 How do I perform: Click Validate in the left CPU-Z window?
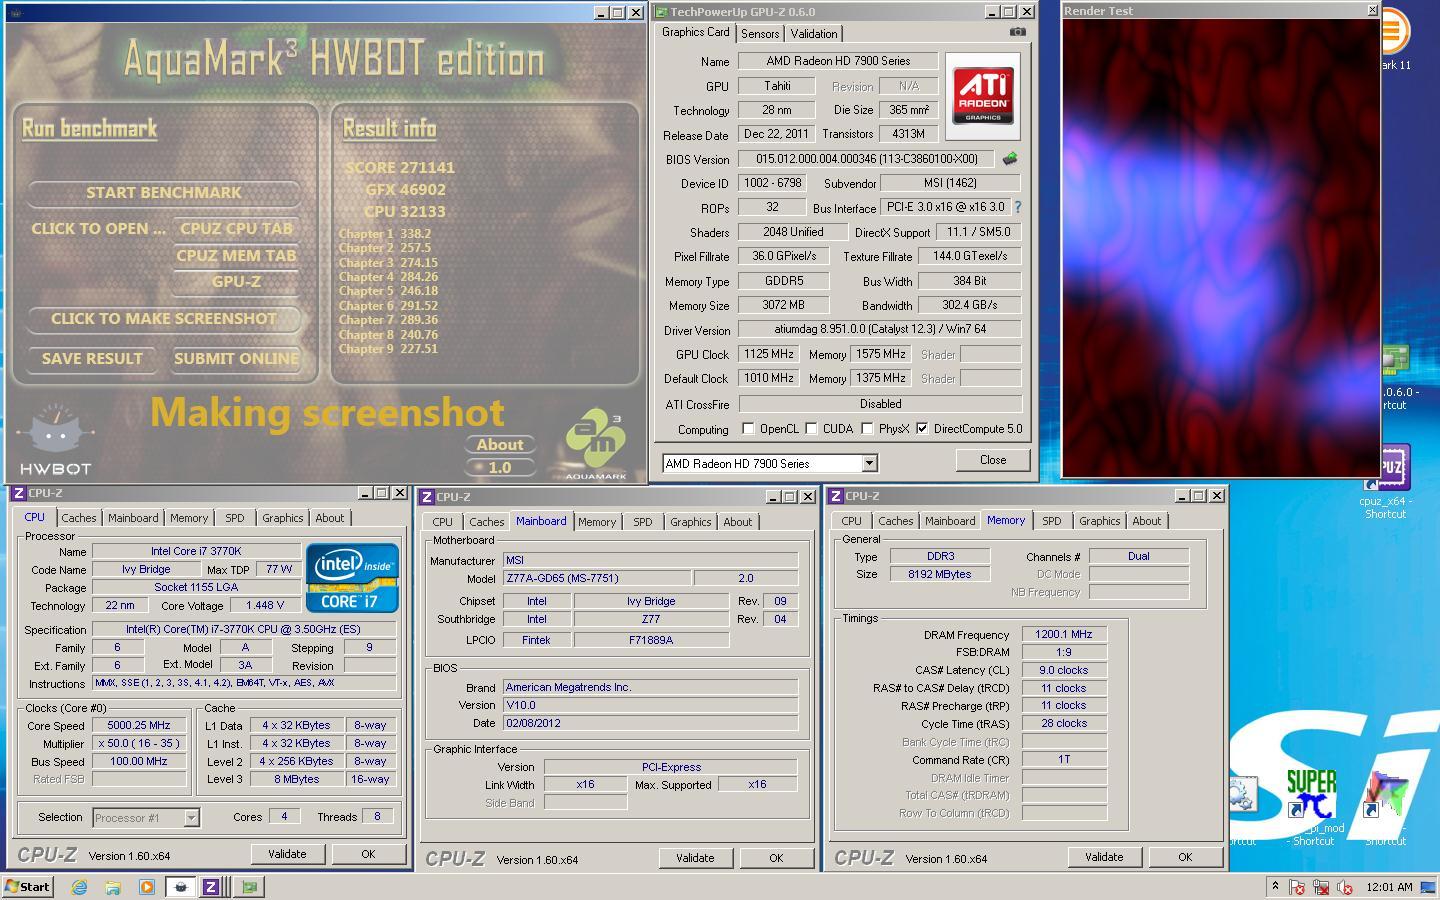click(x=287, y=854)
